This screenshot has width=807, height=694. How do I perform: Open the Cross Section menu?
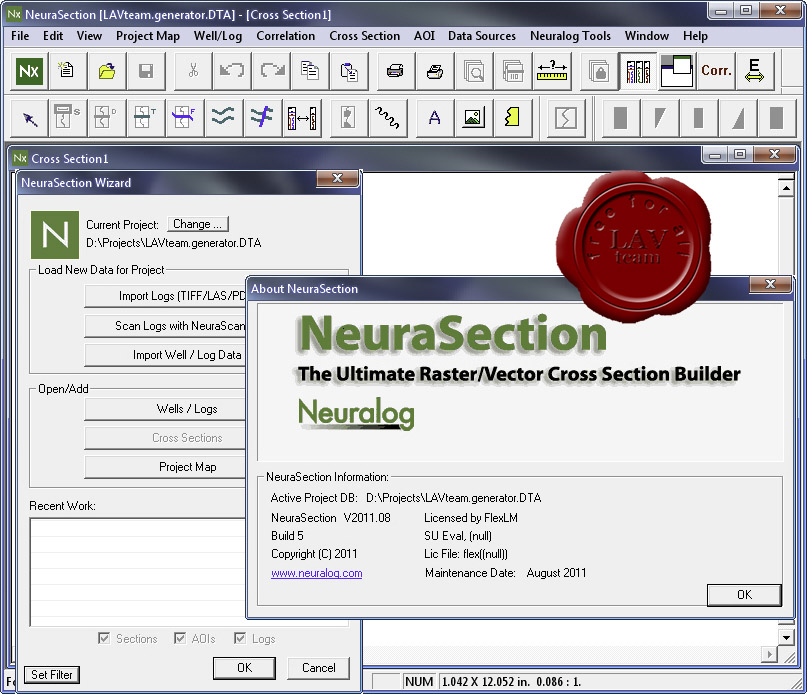(x=364, y=36)
